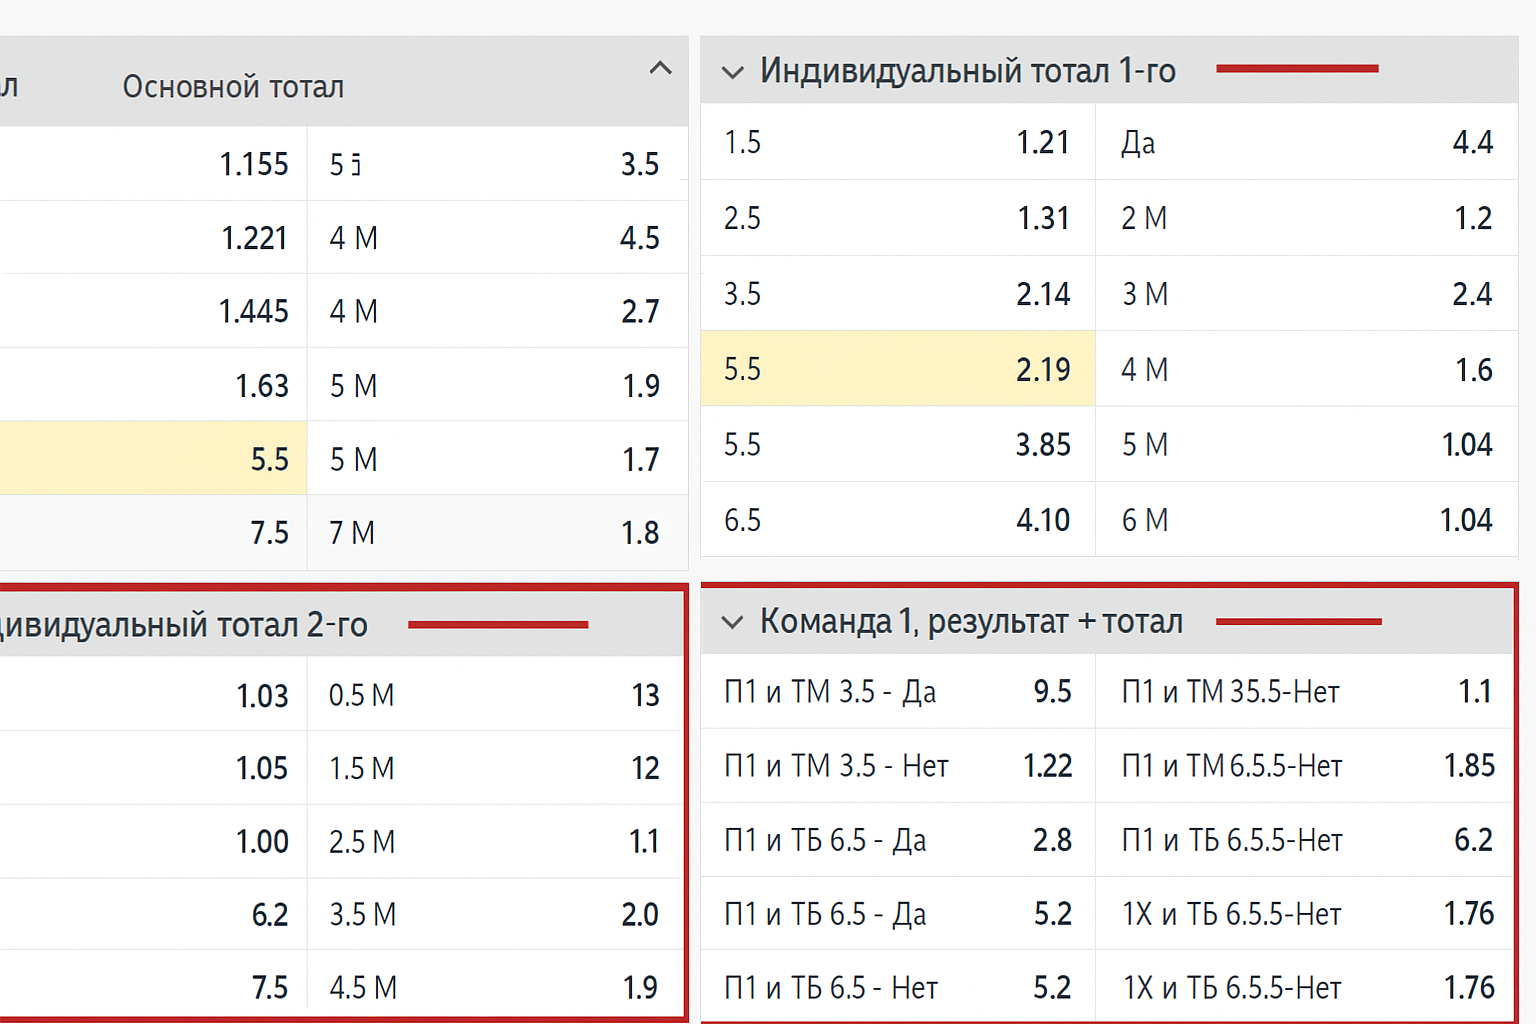Pick П1 и ТМ 3.5 - Нет at 1.22
Image resolution: width=1536 pixels, height=1024 pixels.
coord(897,766)
